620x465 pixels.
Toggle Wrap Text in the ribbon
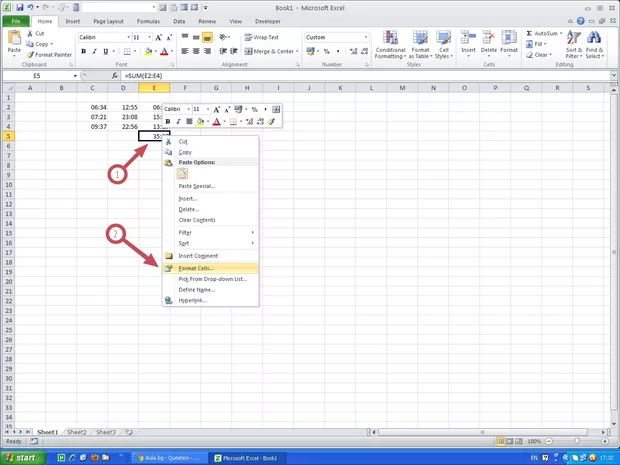click(259, 37)
